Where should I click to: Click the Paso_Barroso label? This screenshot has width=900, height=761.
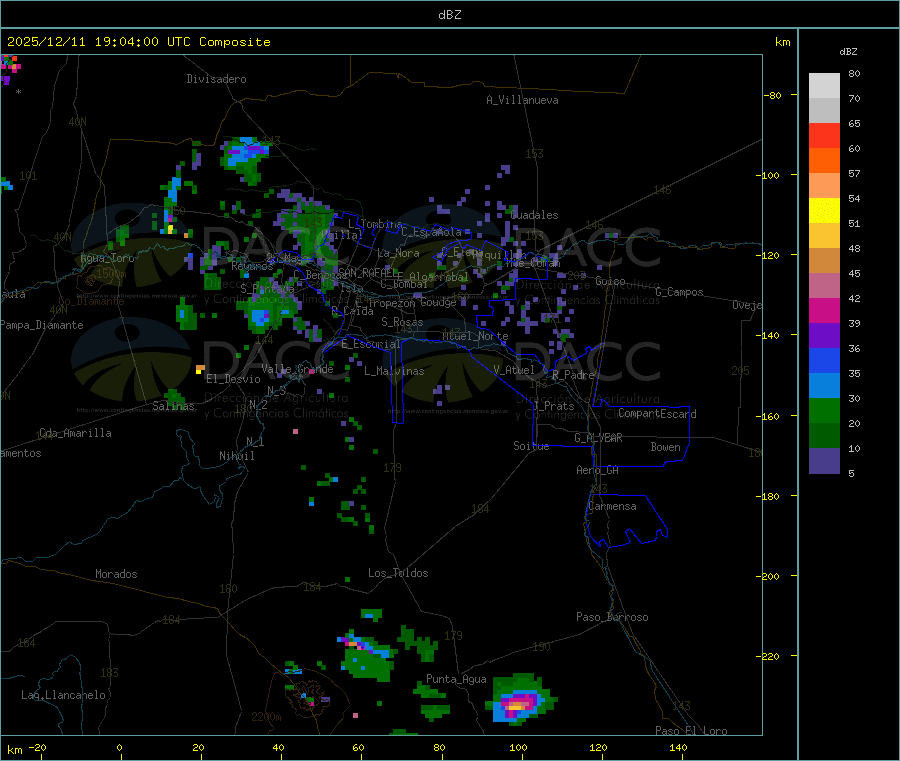(612, 618)
